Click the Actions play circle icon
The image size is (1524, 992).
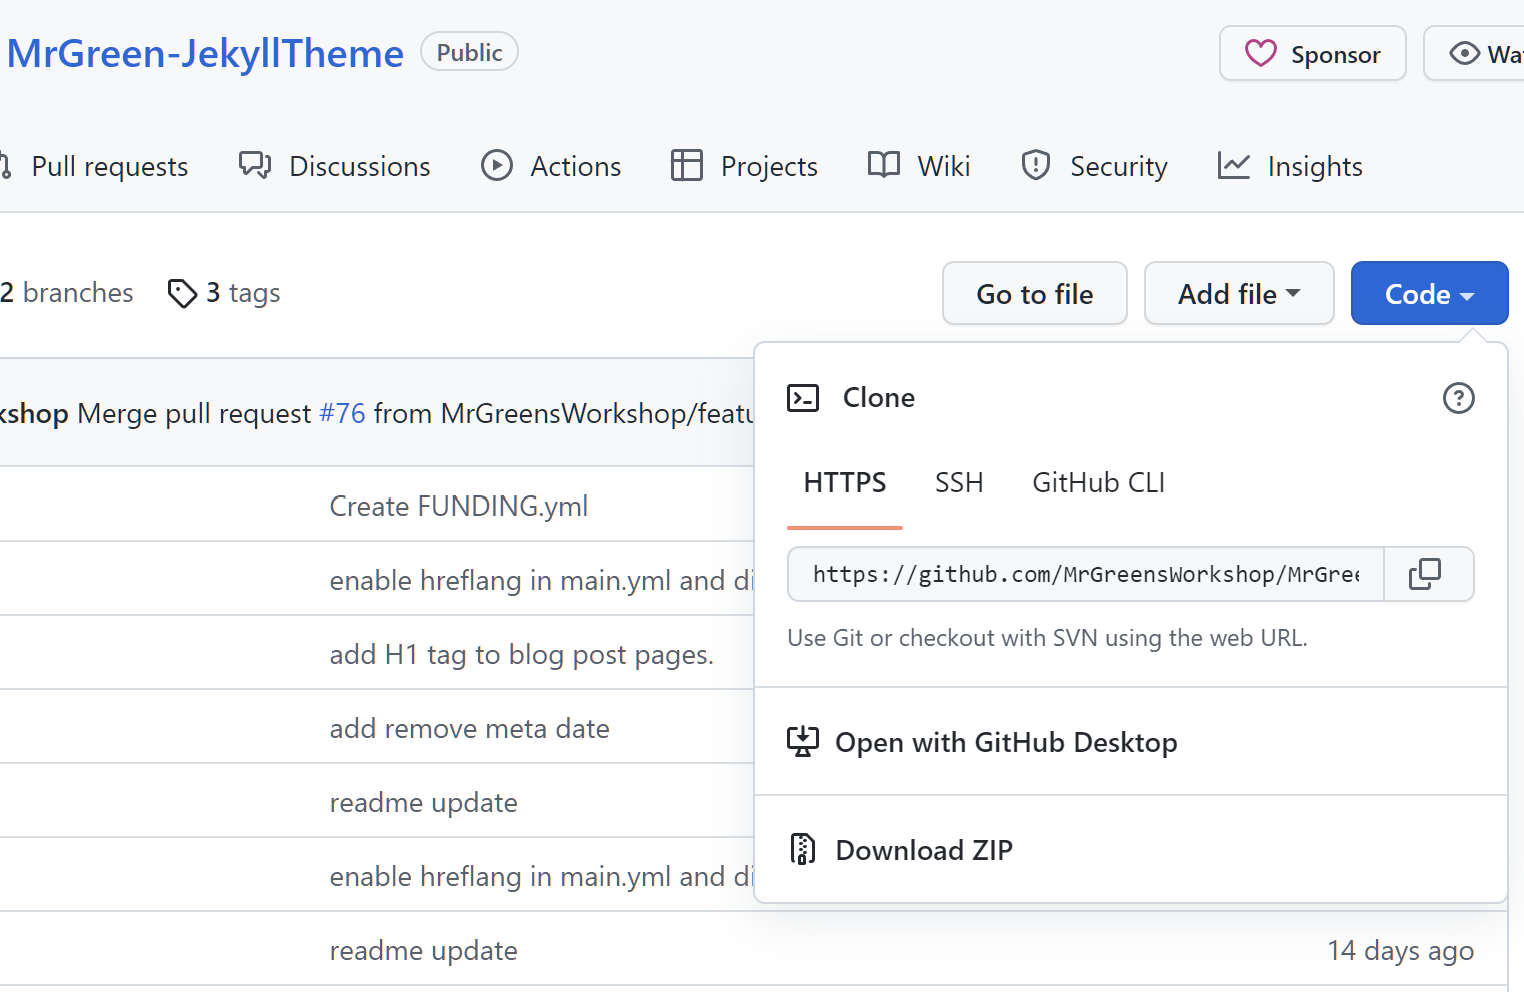pos(497,165)
